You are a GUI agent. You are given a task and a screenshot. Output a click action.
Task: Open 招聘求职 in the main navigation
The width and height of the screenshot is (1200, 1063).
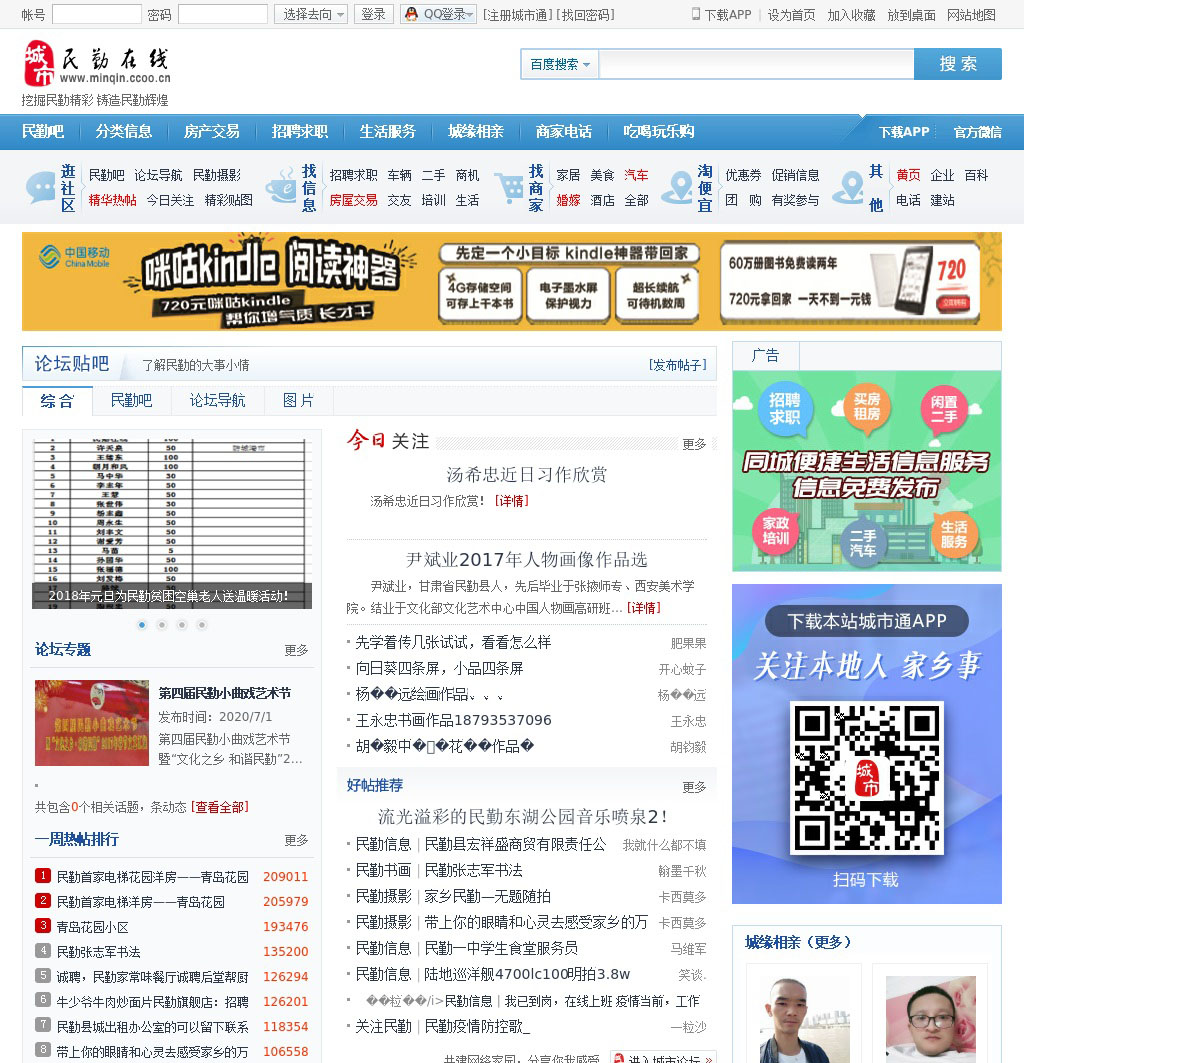[x=300, y=131]
